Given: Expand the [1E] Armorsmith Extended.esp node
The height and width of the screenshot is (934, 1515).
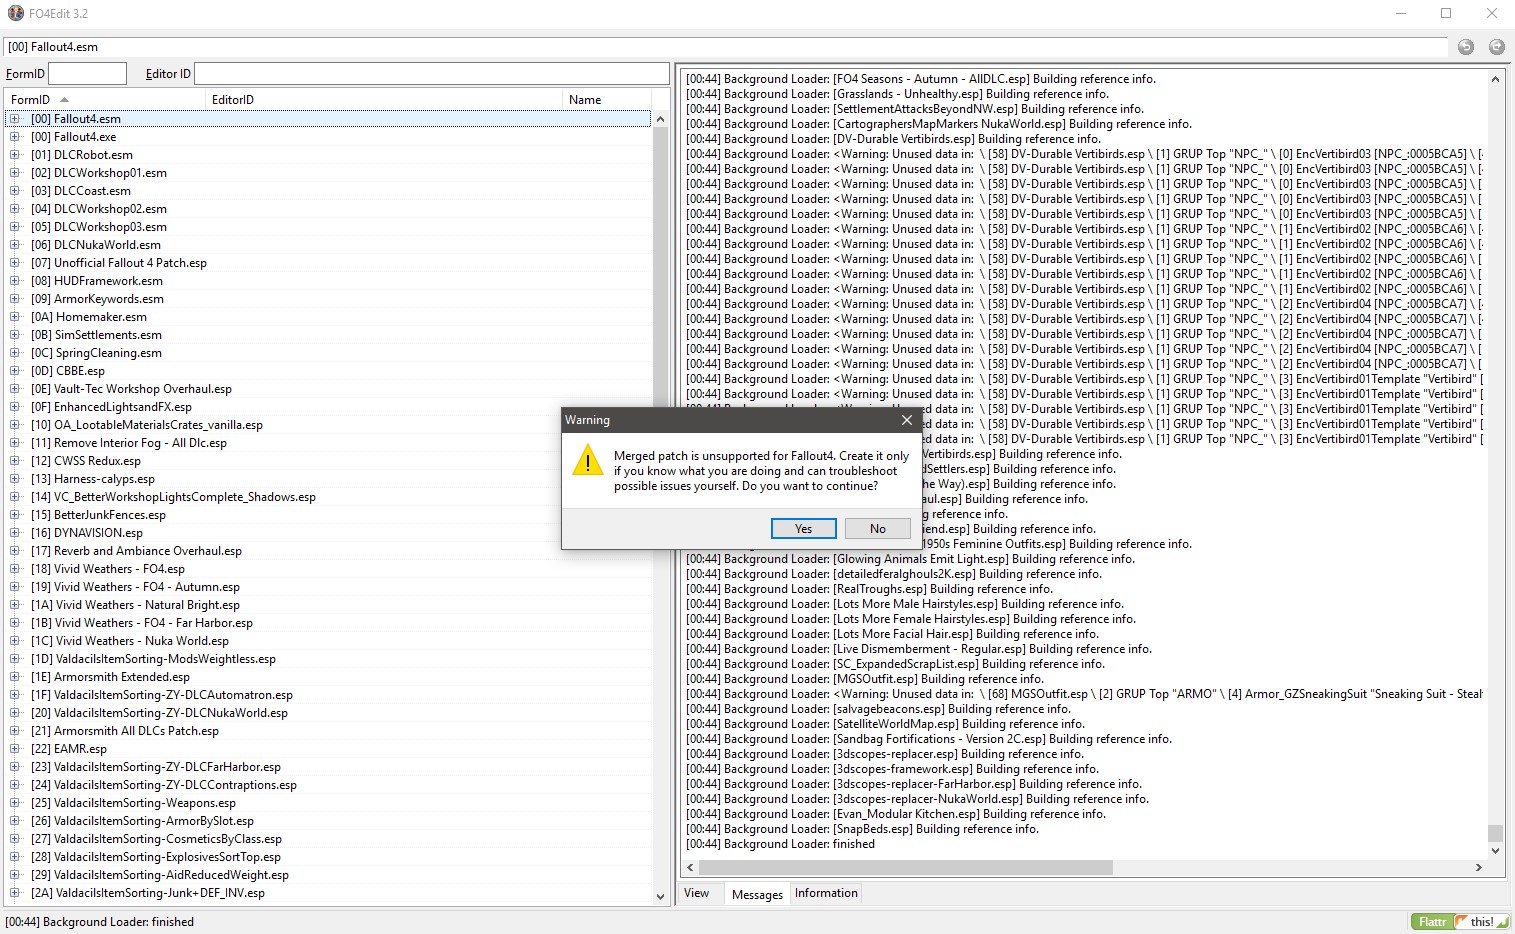Looking at the screenshot, I should coord(15,677).
